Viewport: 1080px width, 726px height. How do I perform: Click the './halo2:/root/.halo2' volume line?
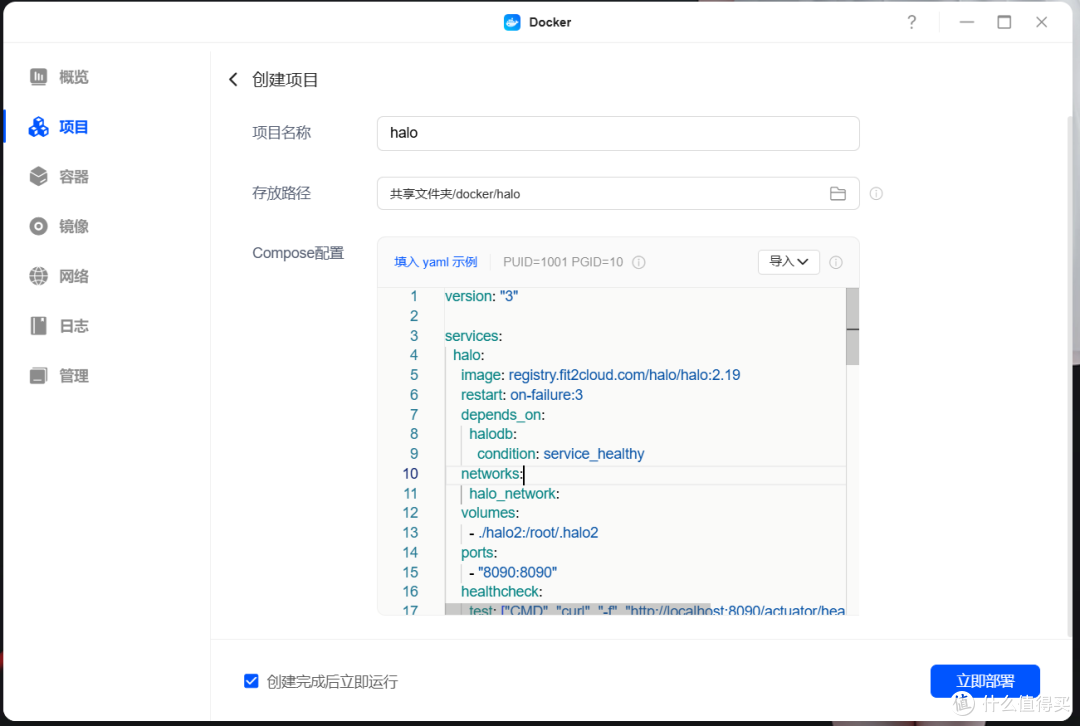click(x=534, y=533)
